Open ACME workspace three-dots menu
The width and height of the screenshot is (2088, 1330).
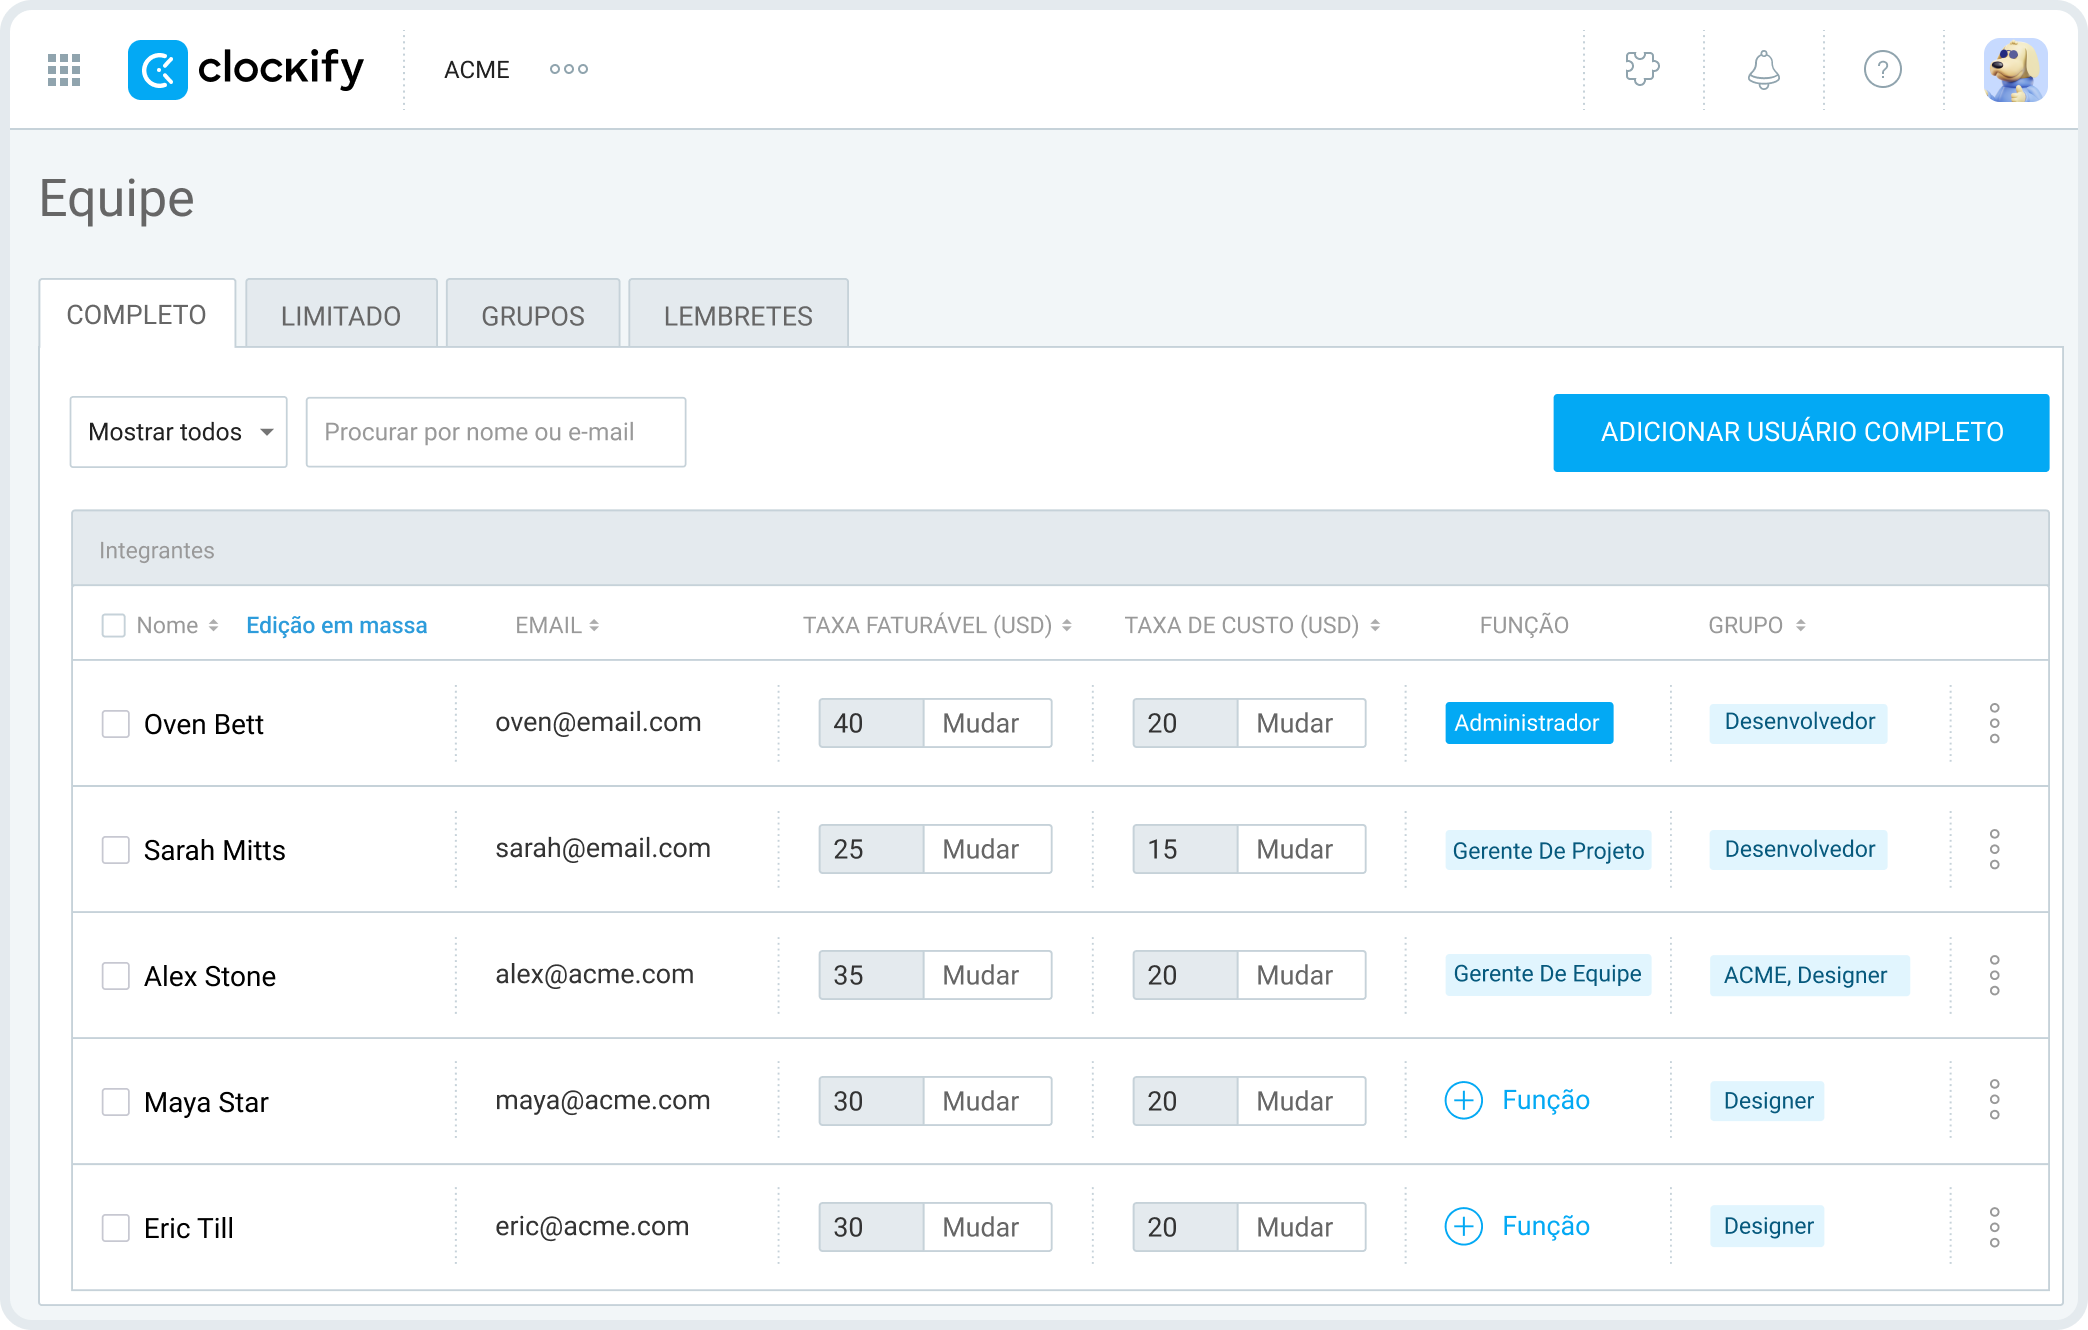[x=568, y=69]
